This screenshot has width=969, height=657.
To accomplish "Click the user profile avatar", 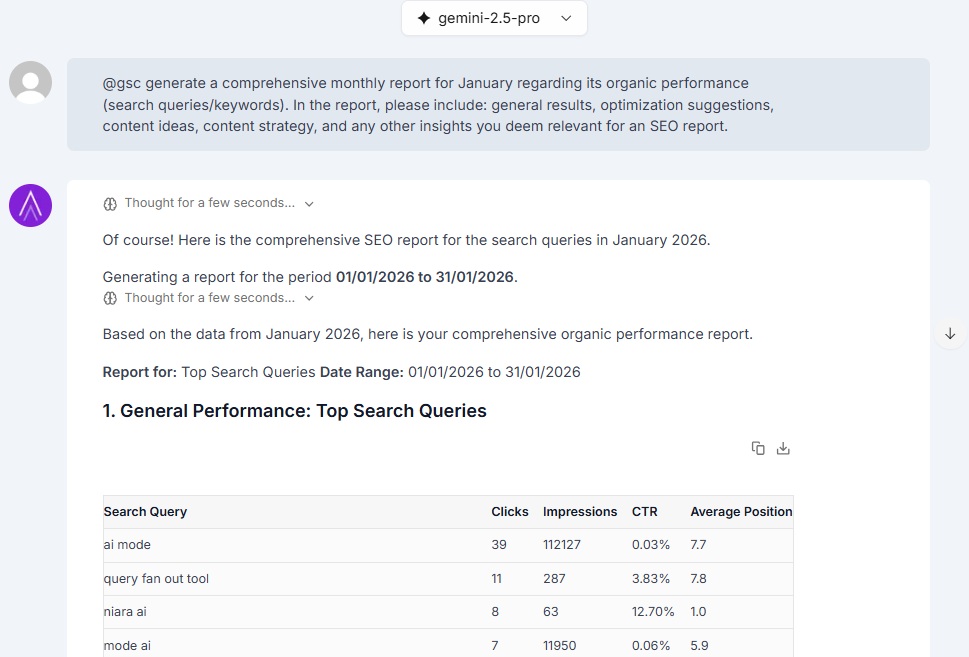I will 30,82.
